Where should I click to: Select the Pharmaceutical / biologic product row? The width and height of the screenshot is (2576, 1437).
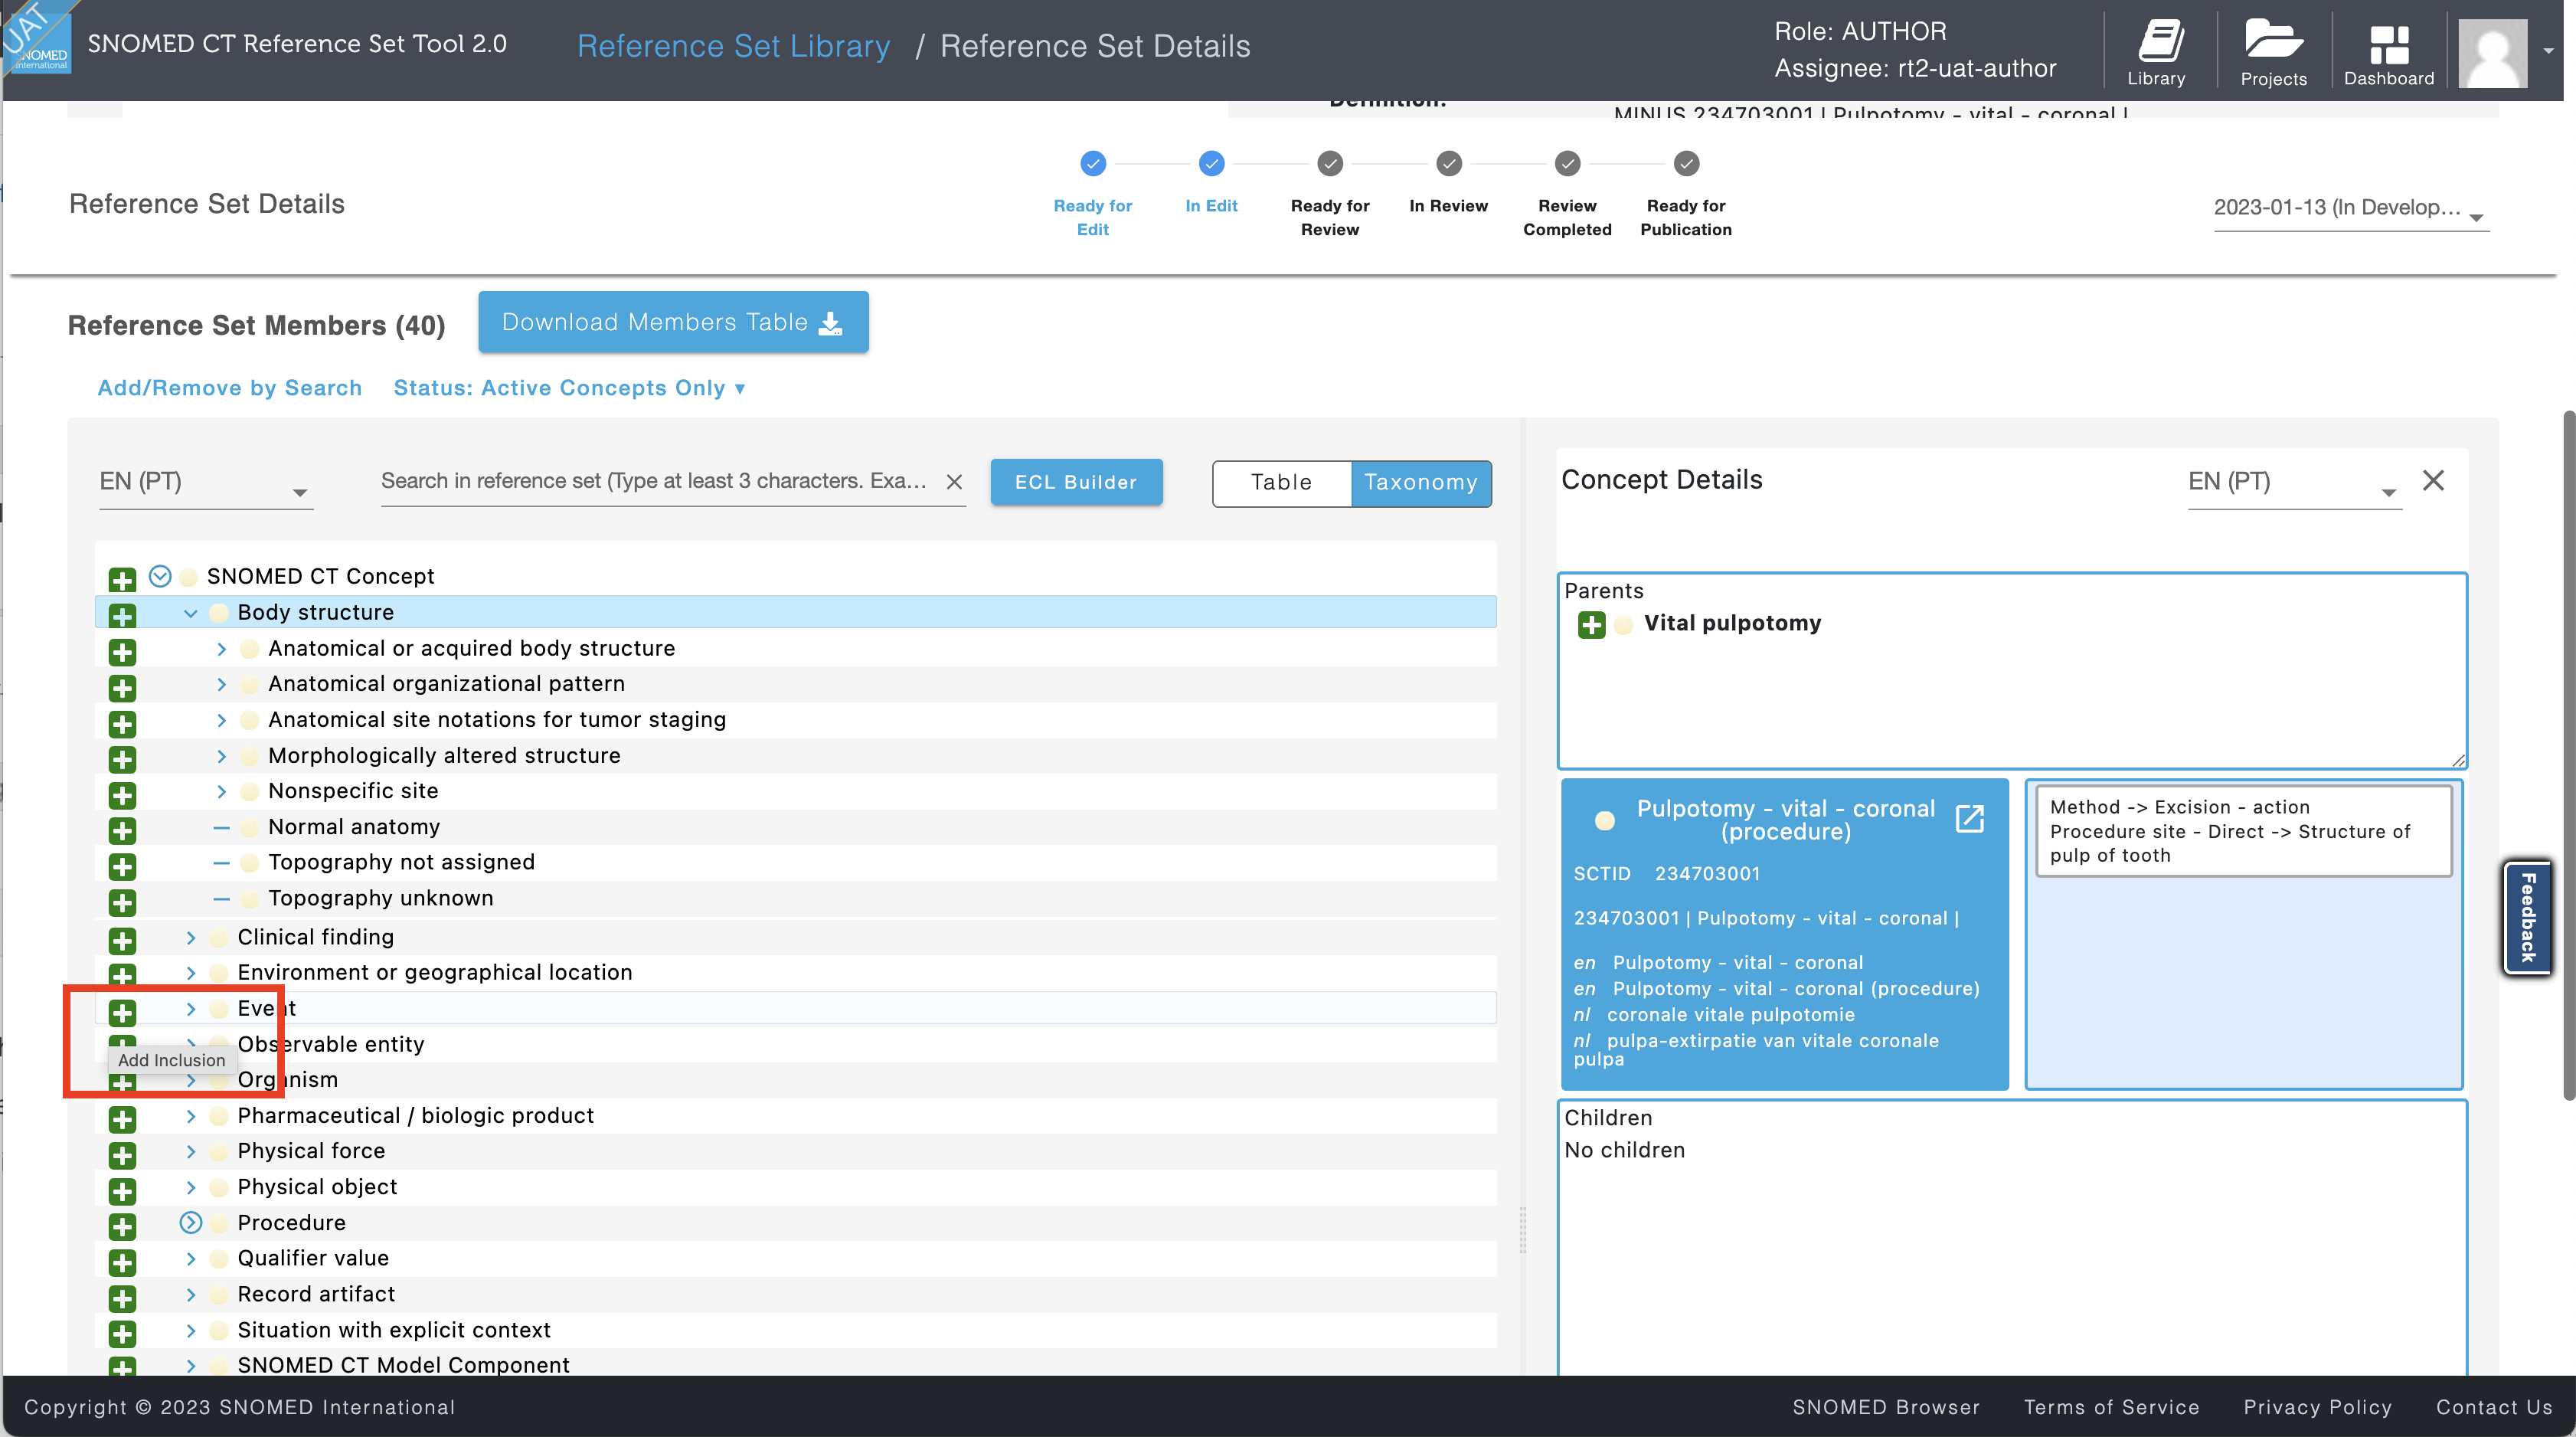pyautogui.click(x=795, y=1116)
